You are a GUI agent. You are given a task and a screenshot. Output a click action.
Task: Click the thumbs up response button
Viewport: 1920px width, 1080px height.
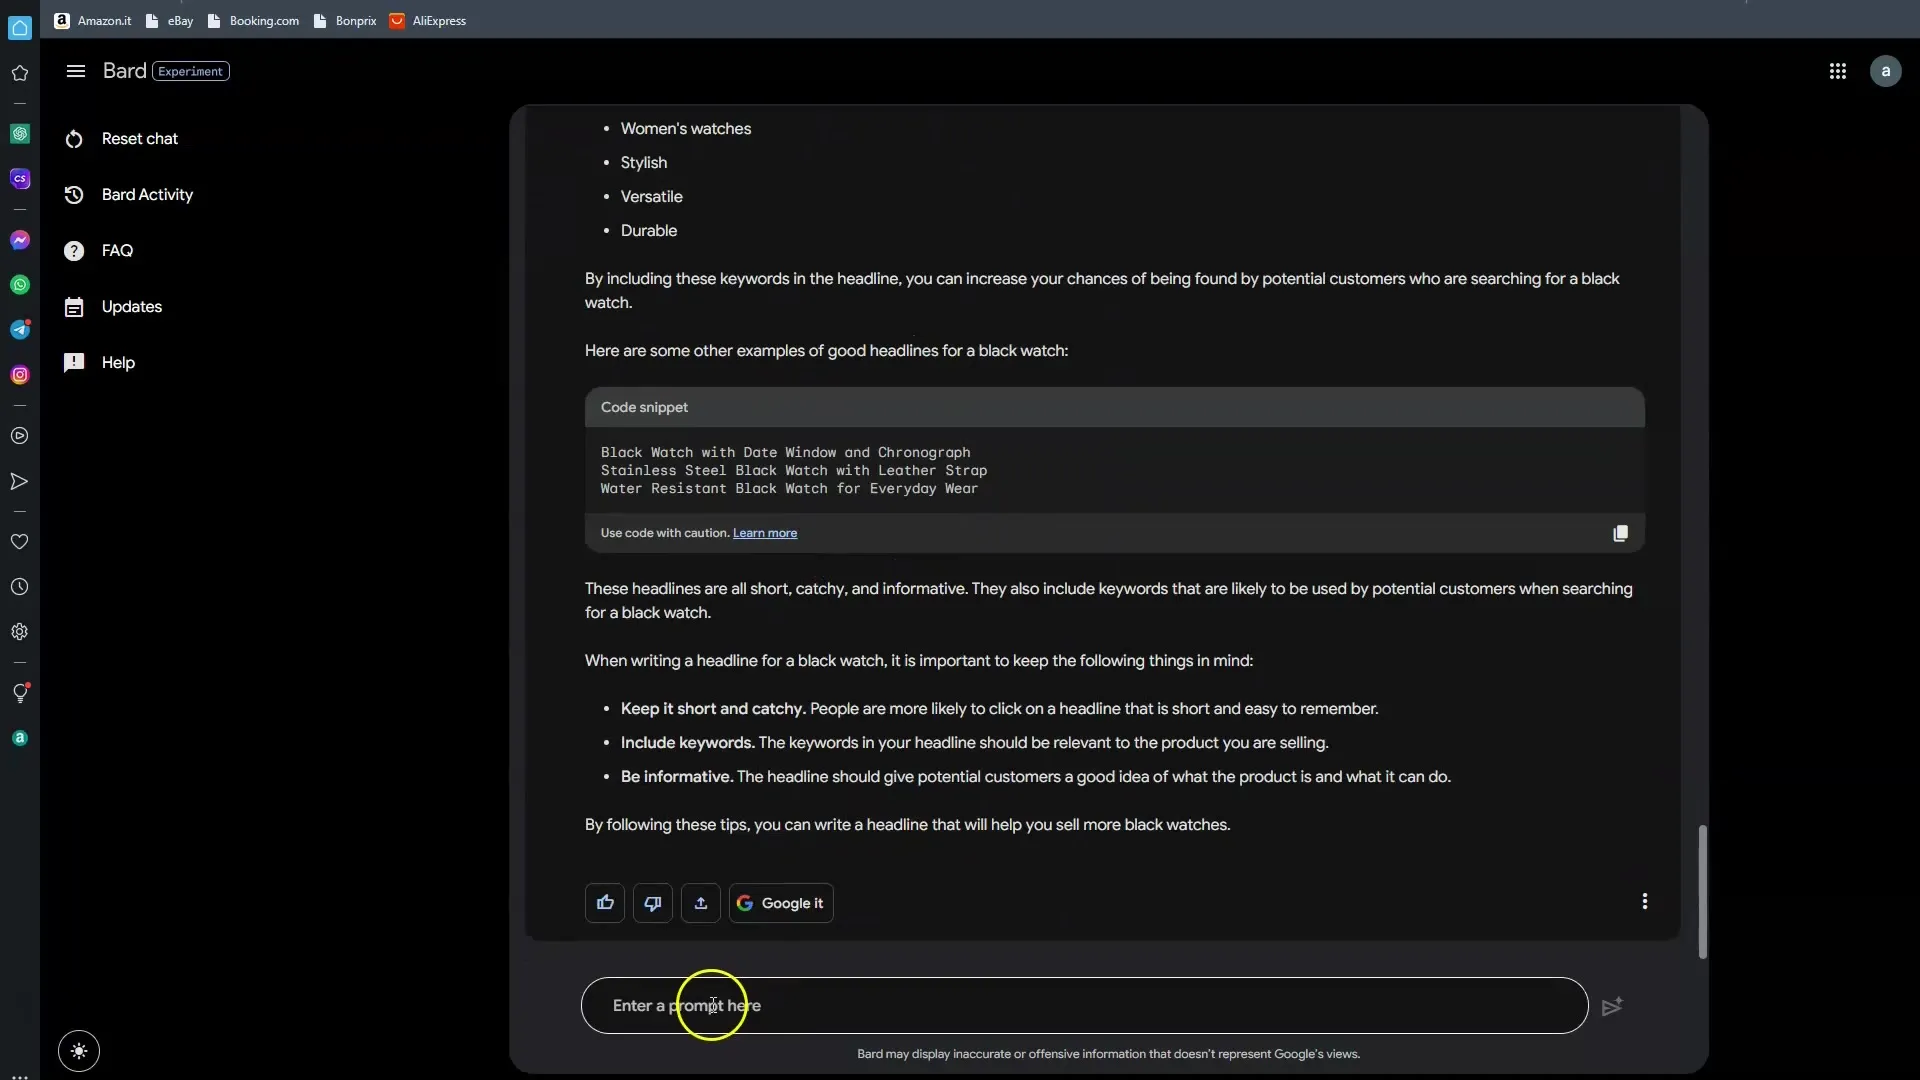tap(605, 903)
